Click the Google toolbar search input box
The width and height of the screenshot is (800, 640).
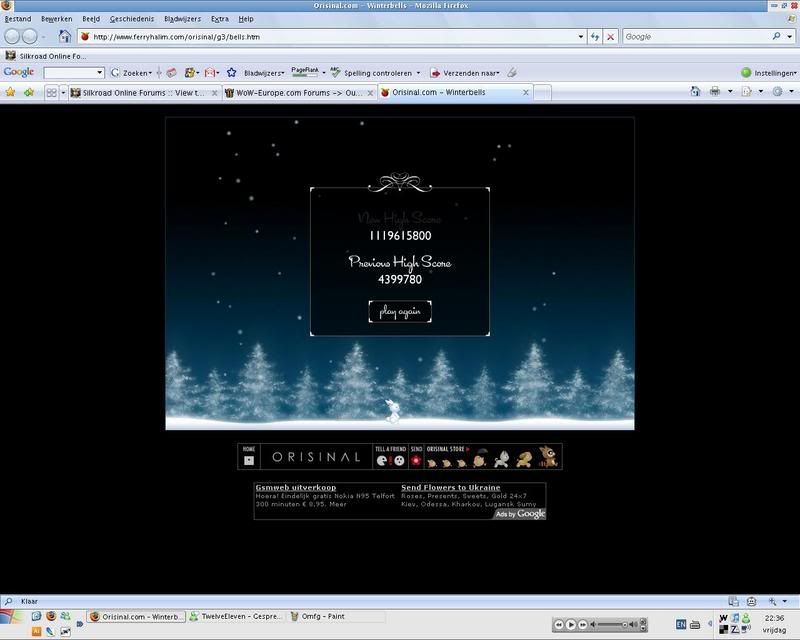coord(69,73)
